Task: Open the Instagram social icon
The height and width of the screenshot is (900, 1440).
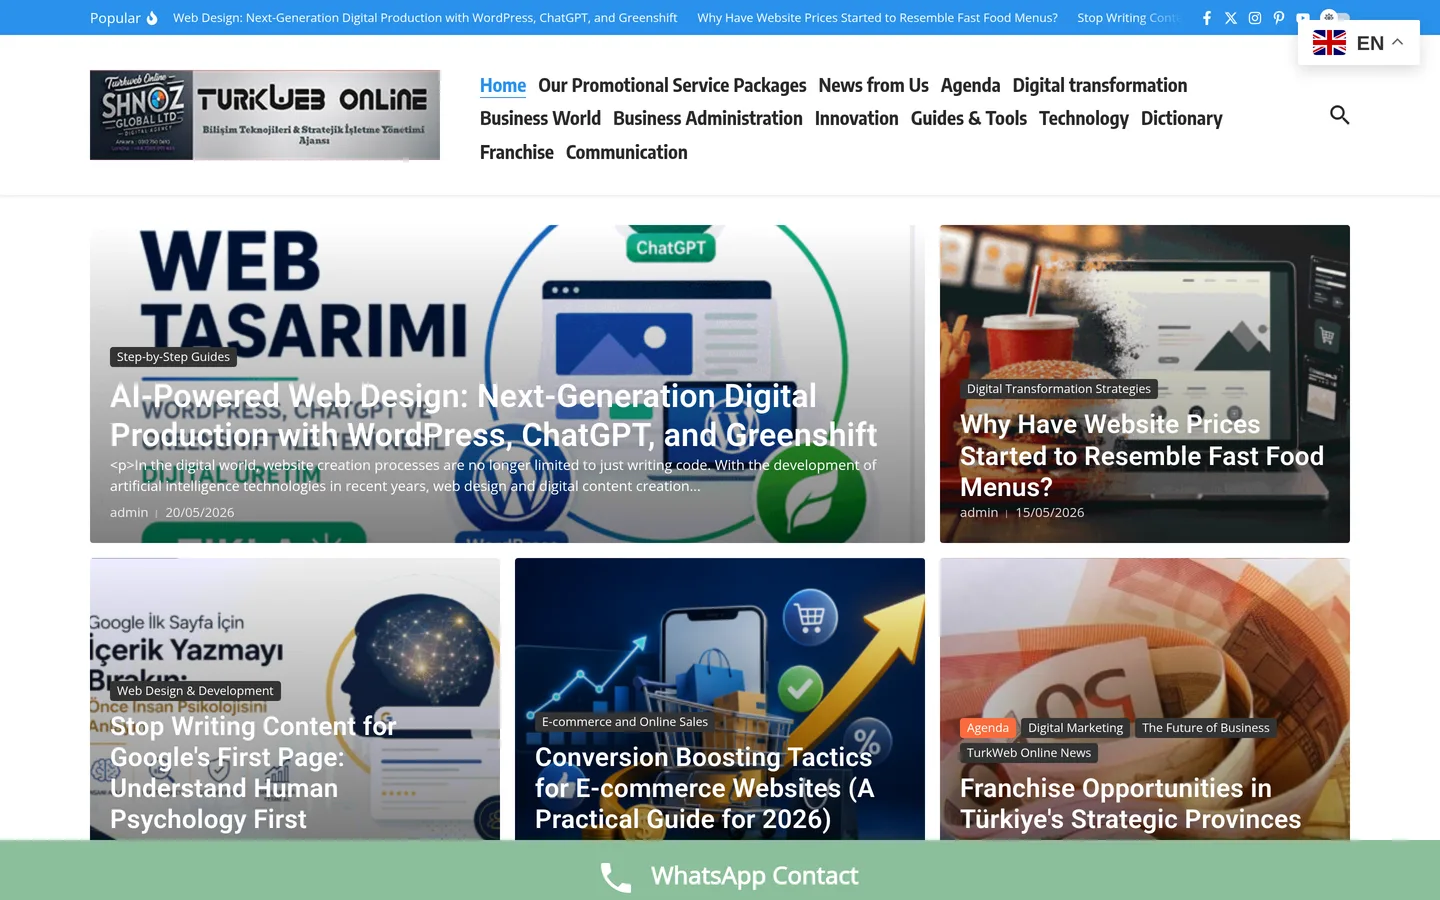Action: click(1255, 18)
